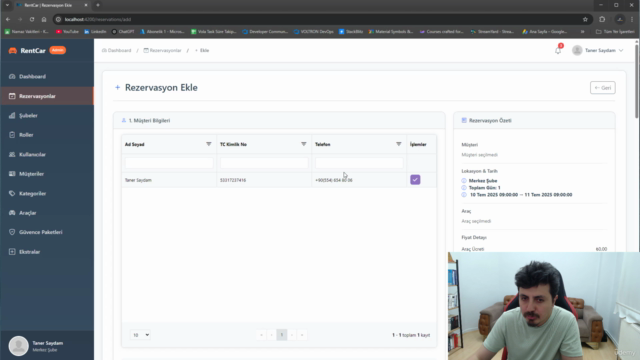Click the user avatar in the header
The width and height of the screenshot is (640, 360).
(x=577, y=50)
